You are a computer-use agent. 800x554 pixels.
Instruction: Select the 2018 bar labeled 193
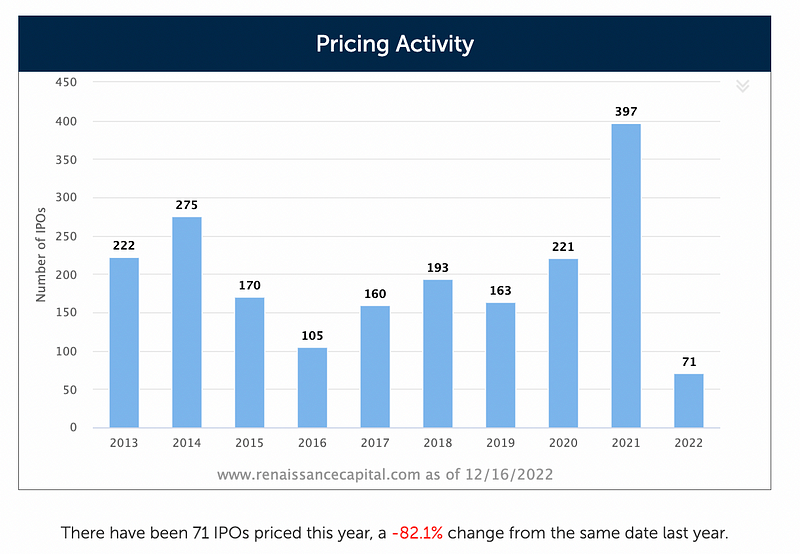click(x=438, y=354)
